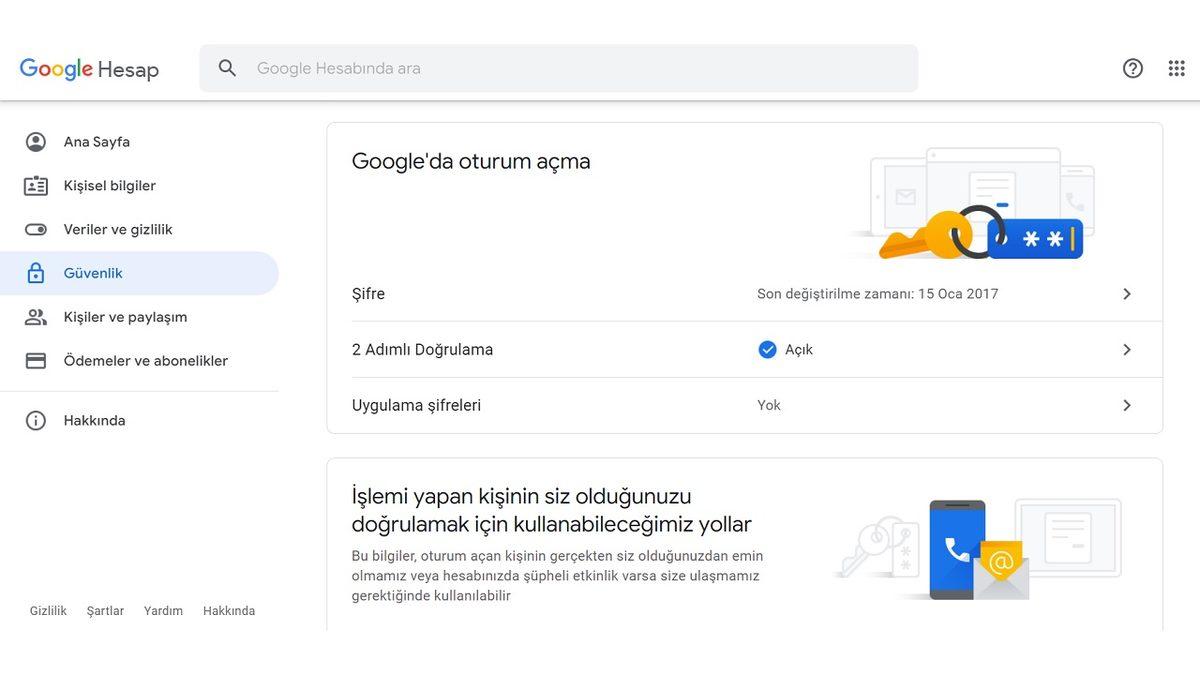
Task: Click the search magnifier icon
Action: [x=227, y=67]
